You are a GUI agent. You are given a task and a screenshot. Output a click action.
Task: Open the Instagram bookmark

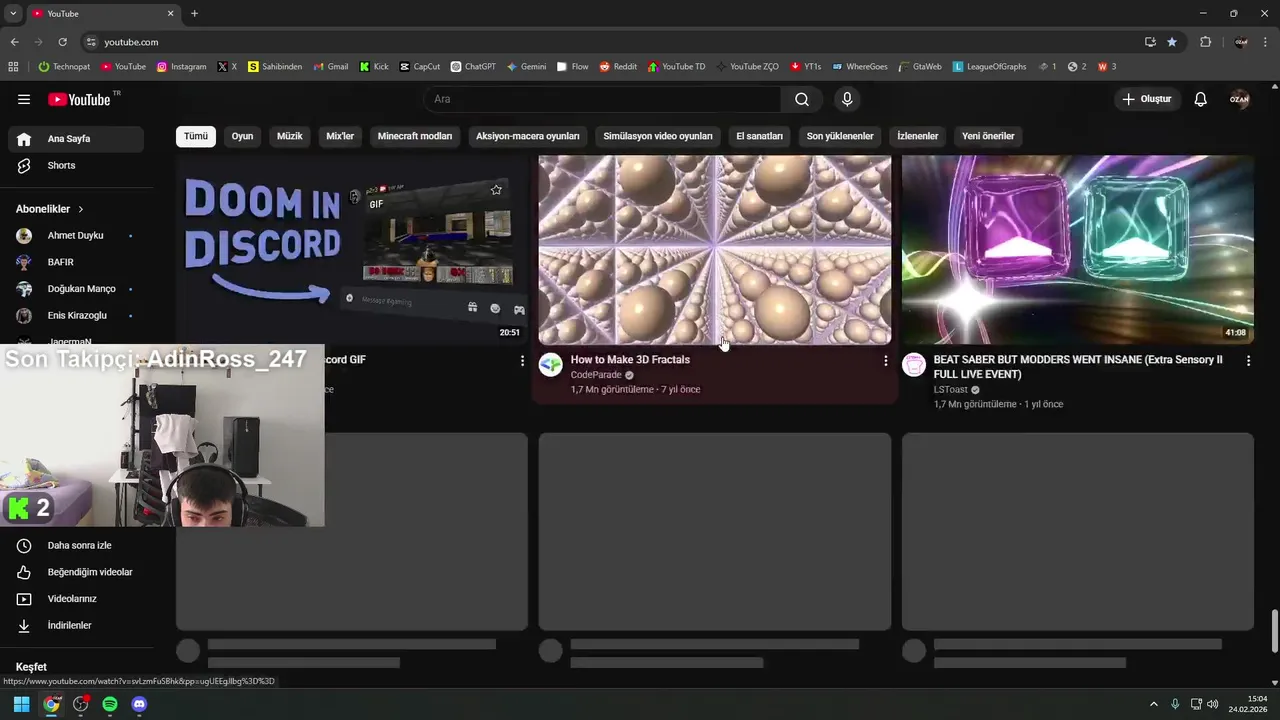tap(181, 67)
